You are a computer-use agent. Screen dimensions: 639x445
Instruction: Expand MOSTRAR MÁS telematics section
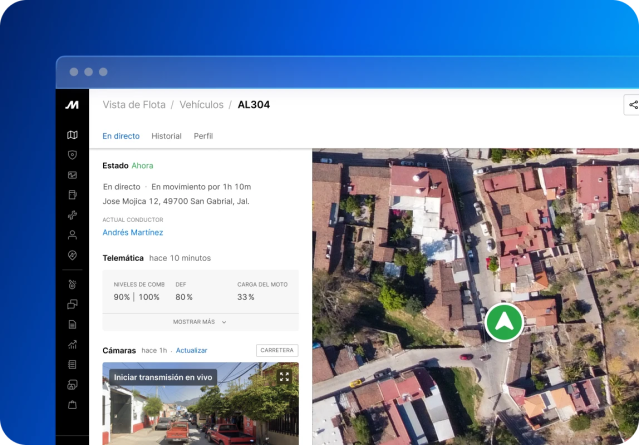200,322
